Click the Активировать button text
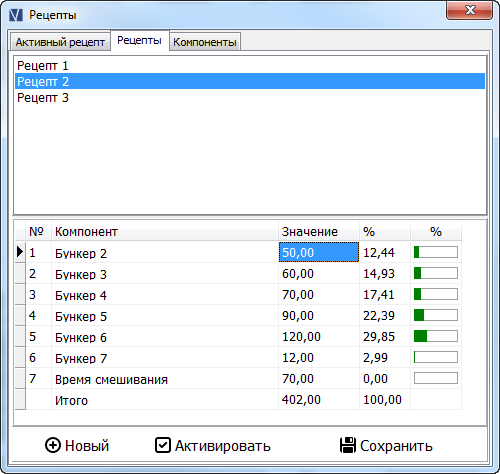 click(x=223, y=446)
